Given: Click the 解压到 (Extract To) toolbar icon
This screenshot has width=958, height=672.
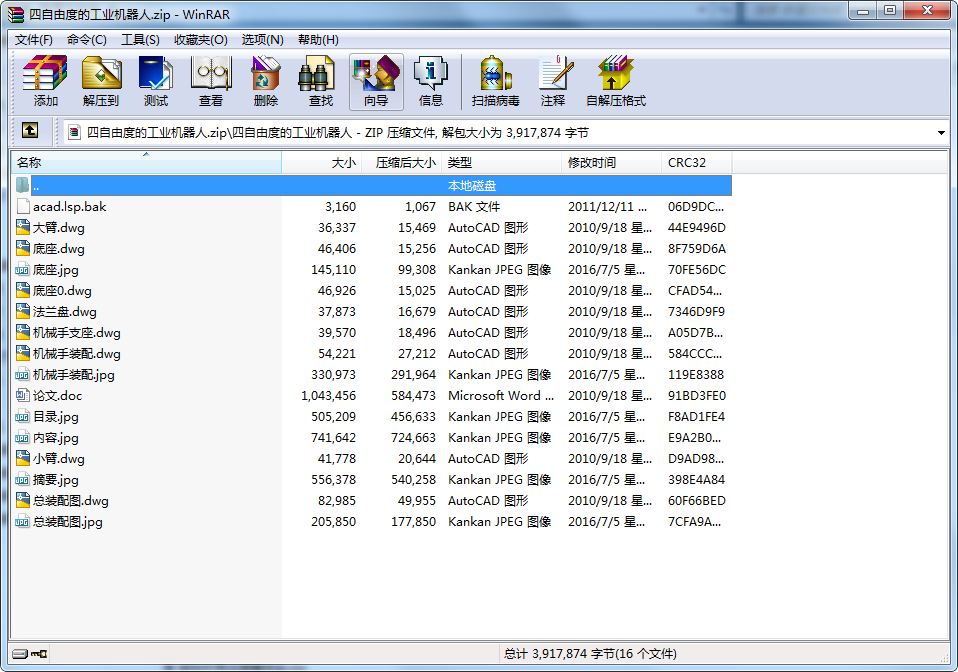Looking at the screenshot, I should [101, 81].
